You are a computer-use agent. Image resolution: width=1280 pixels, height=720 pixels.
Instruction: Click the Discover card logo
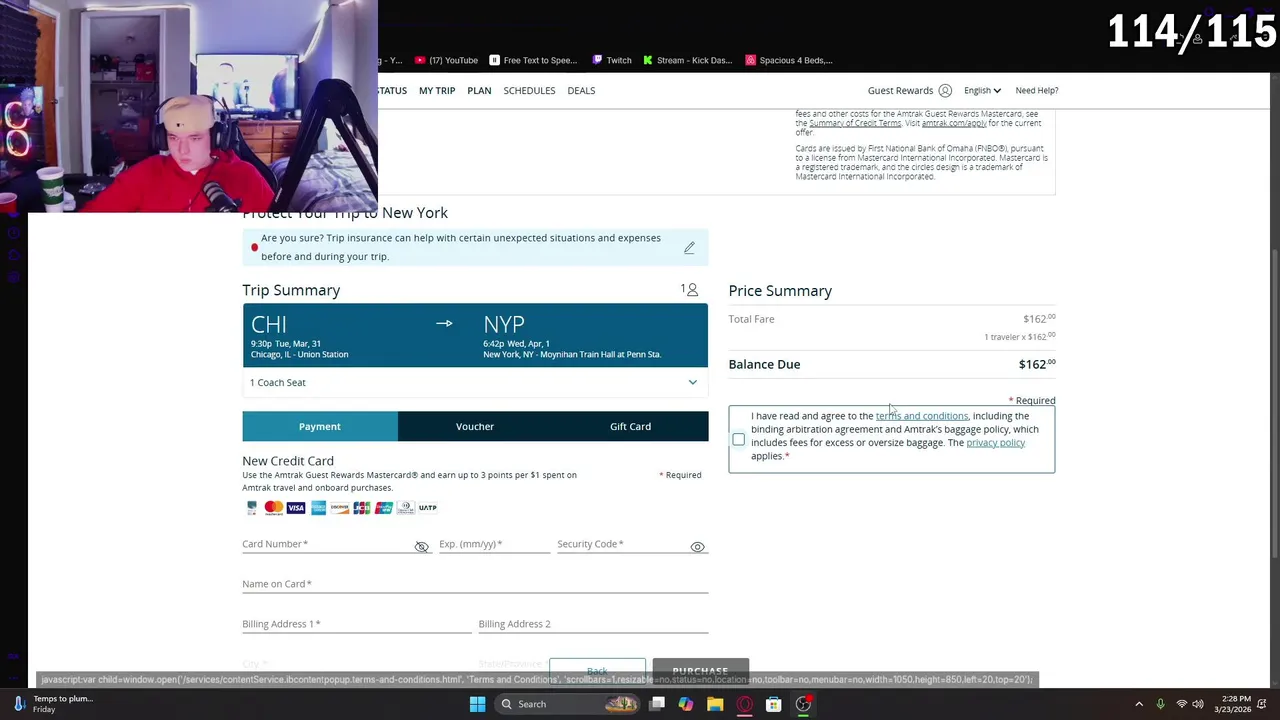point(340,508)
